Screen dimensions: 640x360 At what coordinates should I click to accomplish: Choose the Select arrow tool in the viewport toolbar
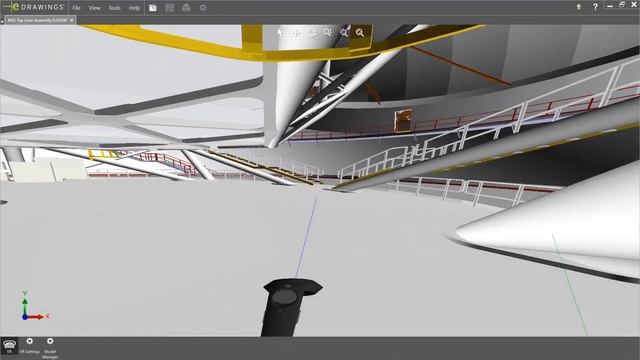280,33
